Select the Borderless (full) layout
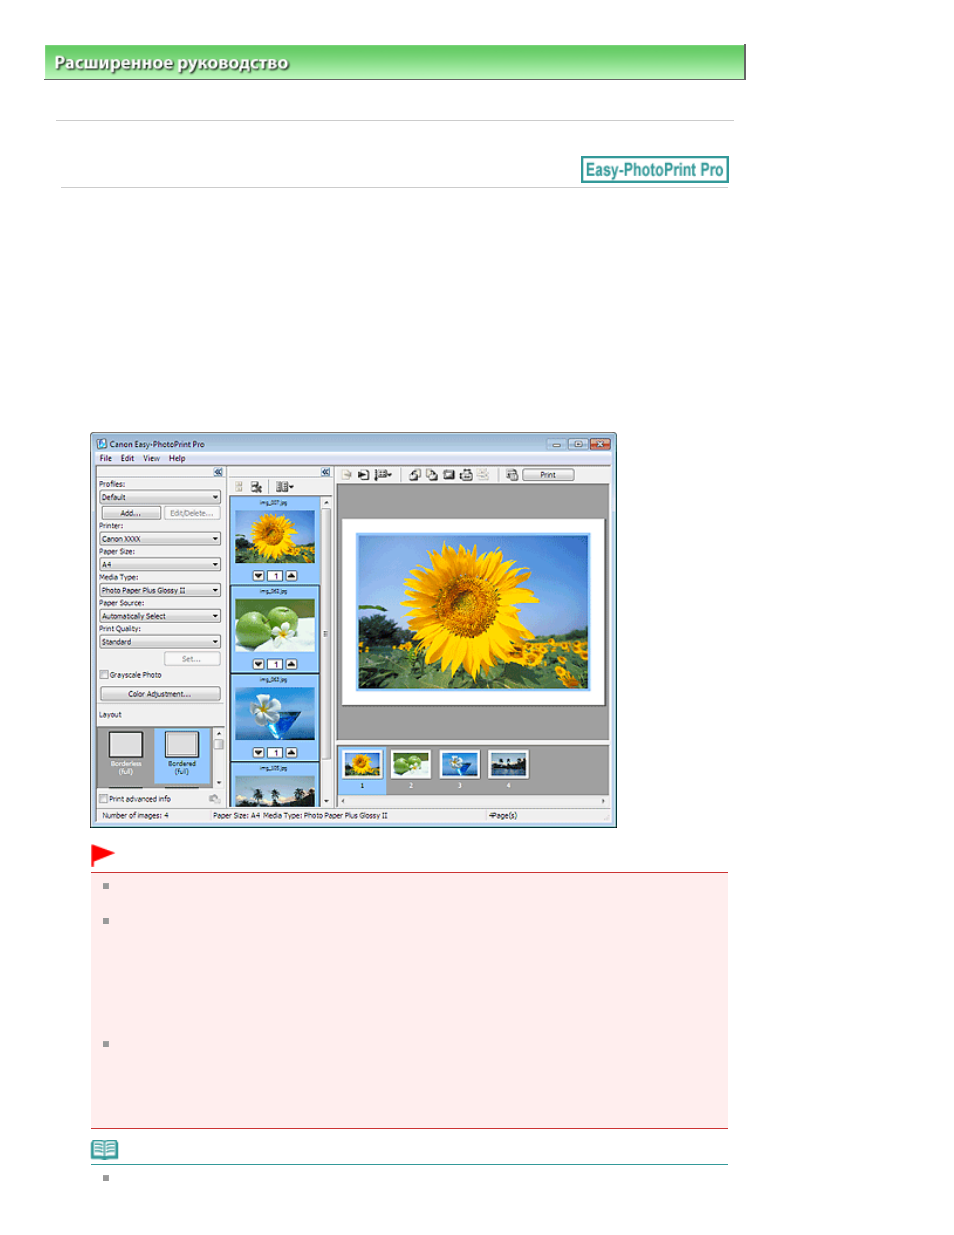 [126, 755]
